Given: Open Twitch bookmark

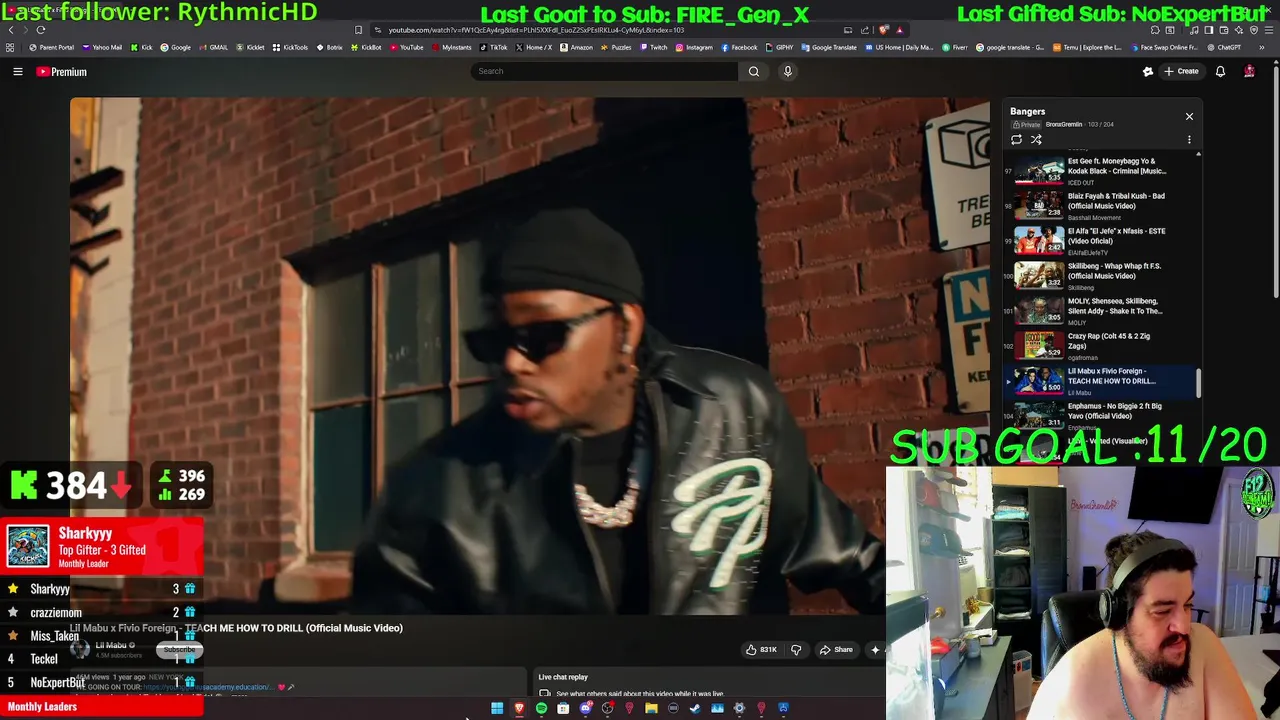Looking at the screenshot, I should [654, 47].
